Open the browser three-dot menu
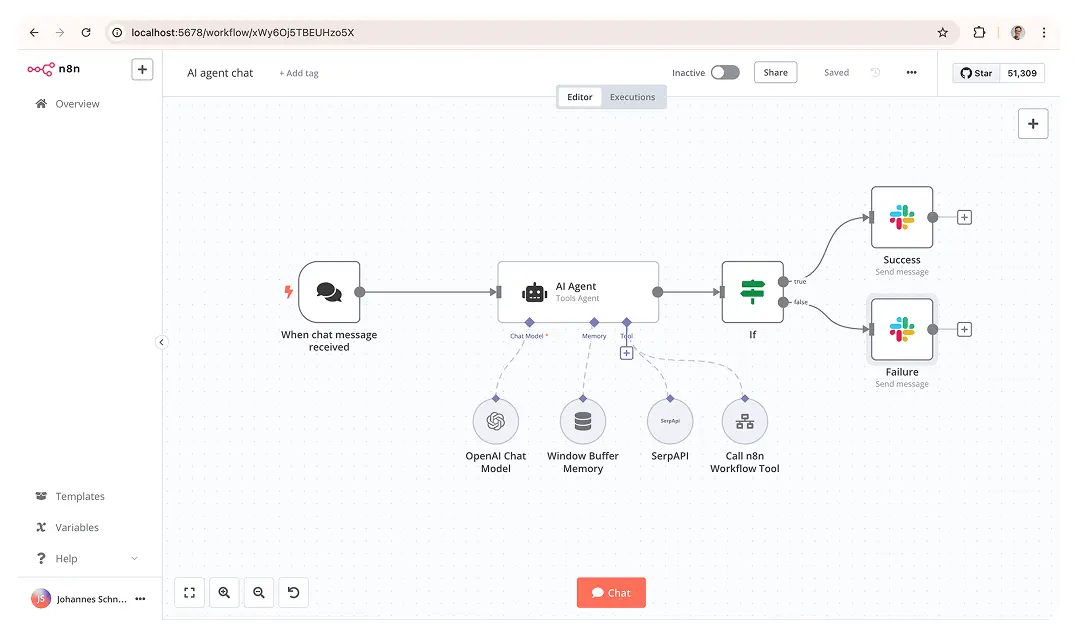The height and width of the screenshot is (635, 1077). (1044, 32)
